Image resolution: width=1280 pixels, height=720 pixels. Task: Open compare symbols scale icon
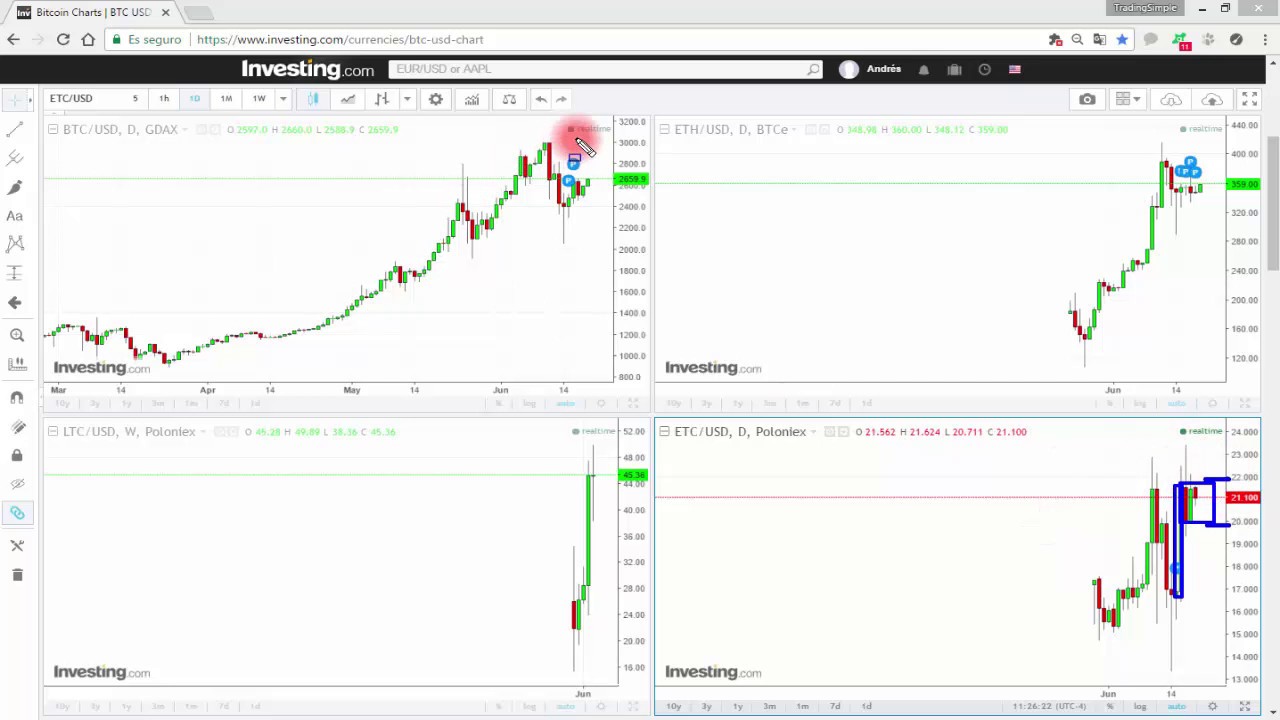[509, 99]
